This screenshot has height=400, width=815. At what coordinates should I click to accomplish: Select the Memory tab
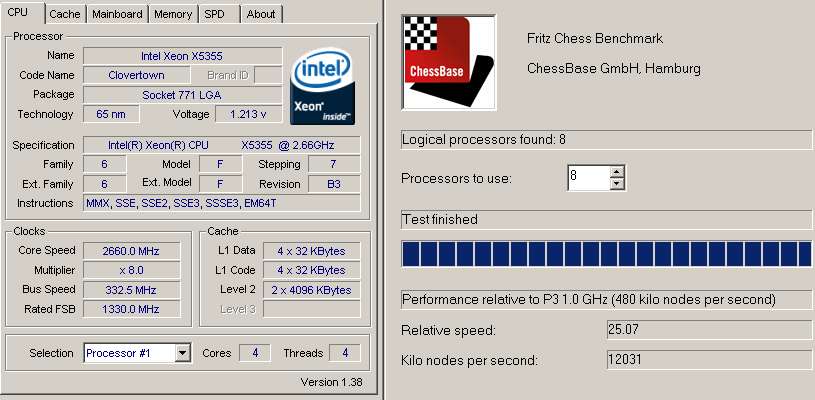click(173, 15)
